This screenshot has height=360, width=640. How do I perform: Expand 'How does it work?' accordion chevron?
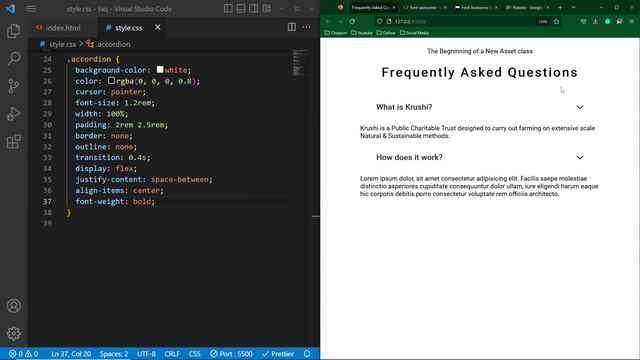580,158
